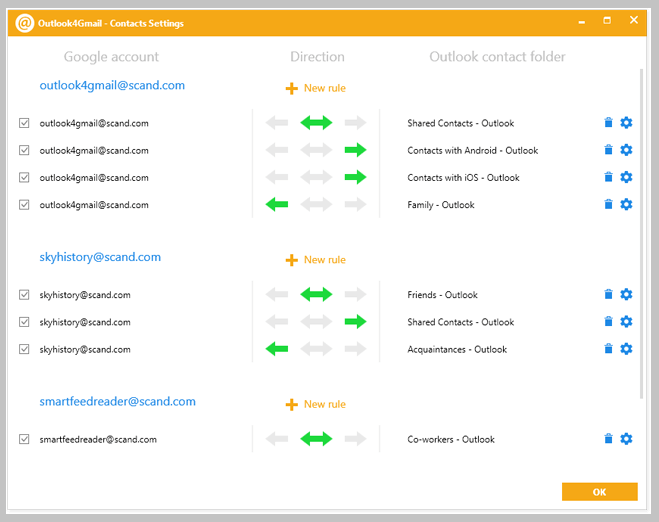Click the vertical scrollbar of the rules list
659x522 pixels.
(641, 234)
